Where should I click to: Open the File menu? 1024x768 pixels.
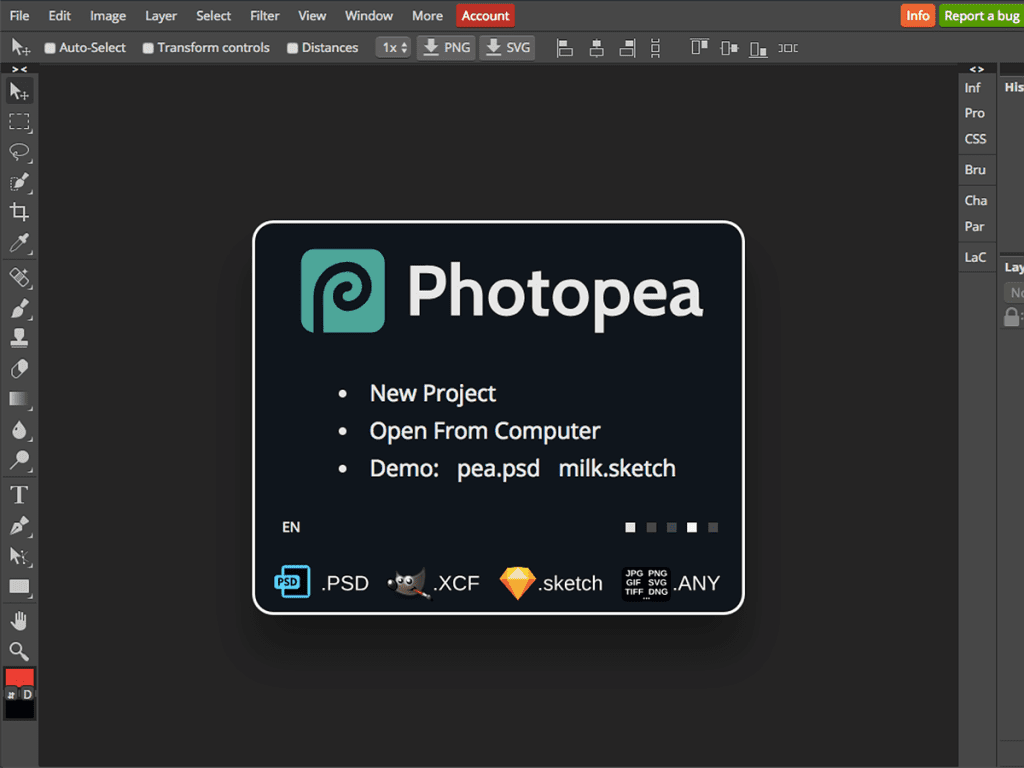click(20, 16)
